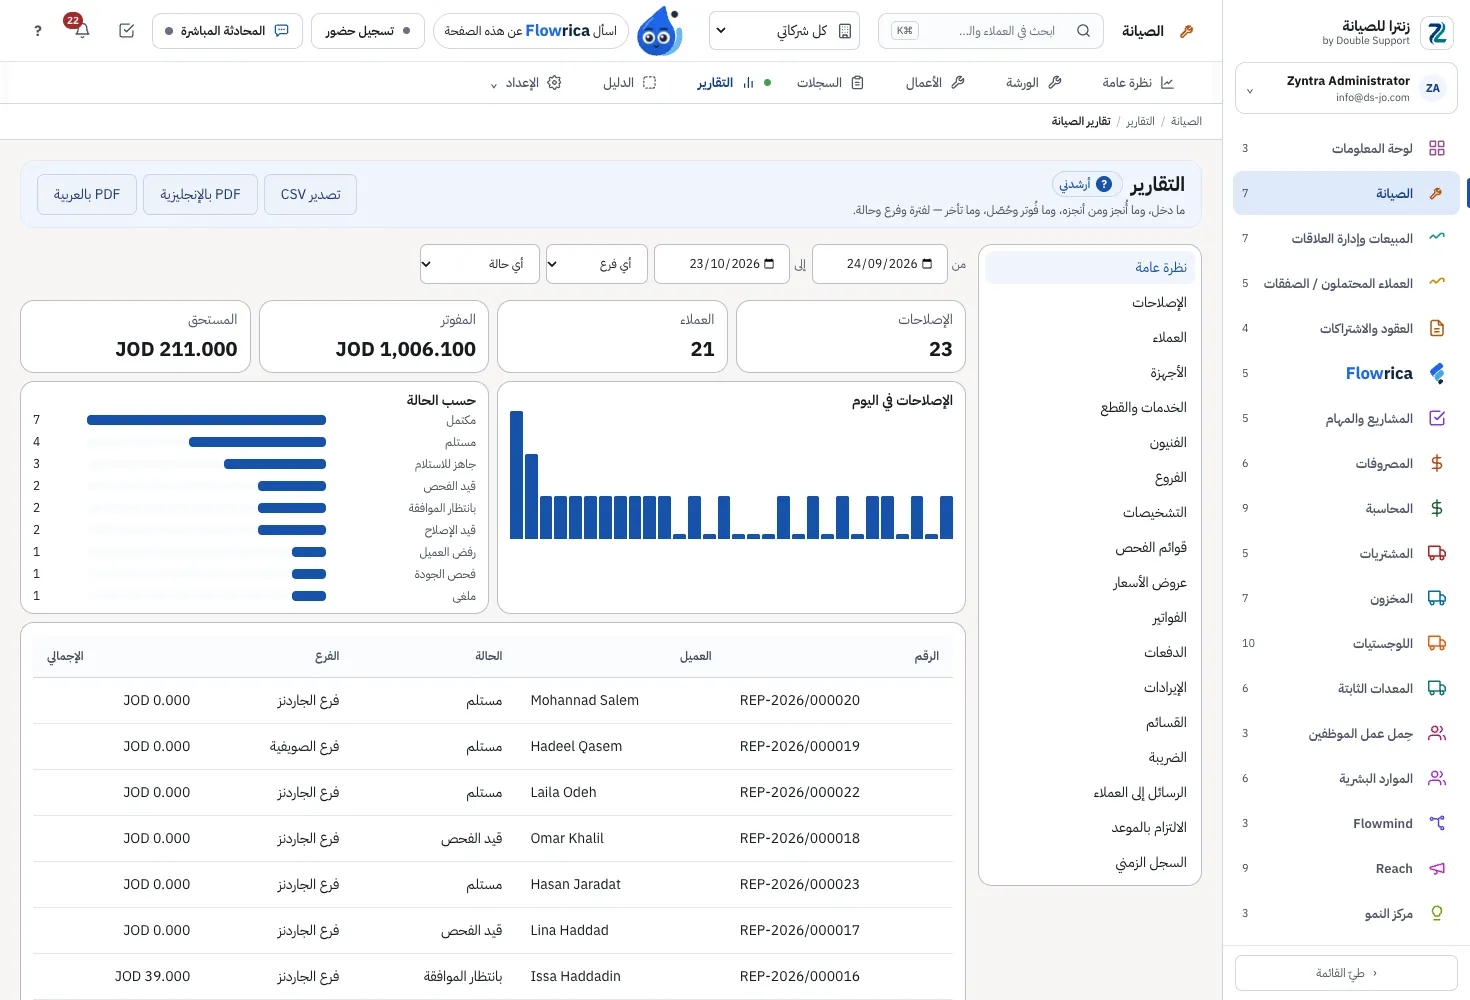
Task: Open المشاريع والمهام in sidebar
Action: (x=1346, y=418)
